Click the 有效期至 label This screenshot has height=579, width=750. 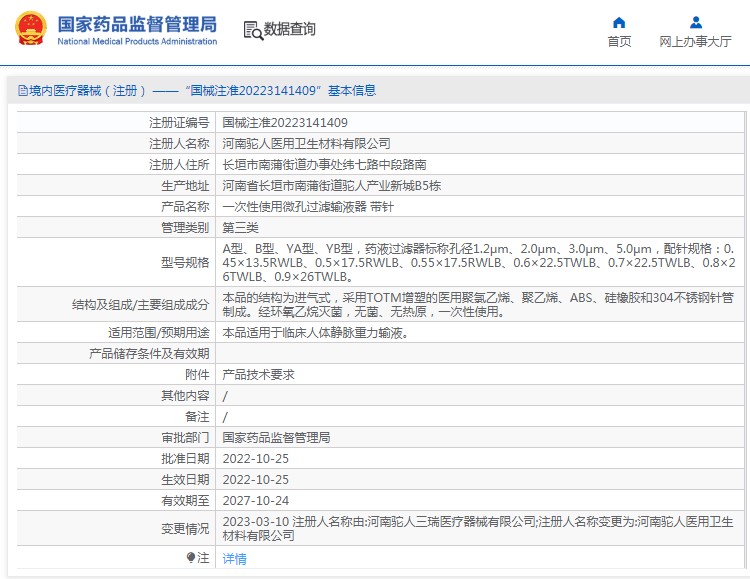[185, 501]
